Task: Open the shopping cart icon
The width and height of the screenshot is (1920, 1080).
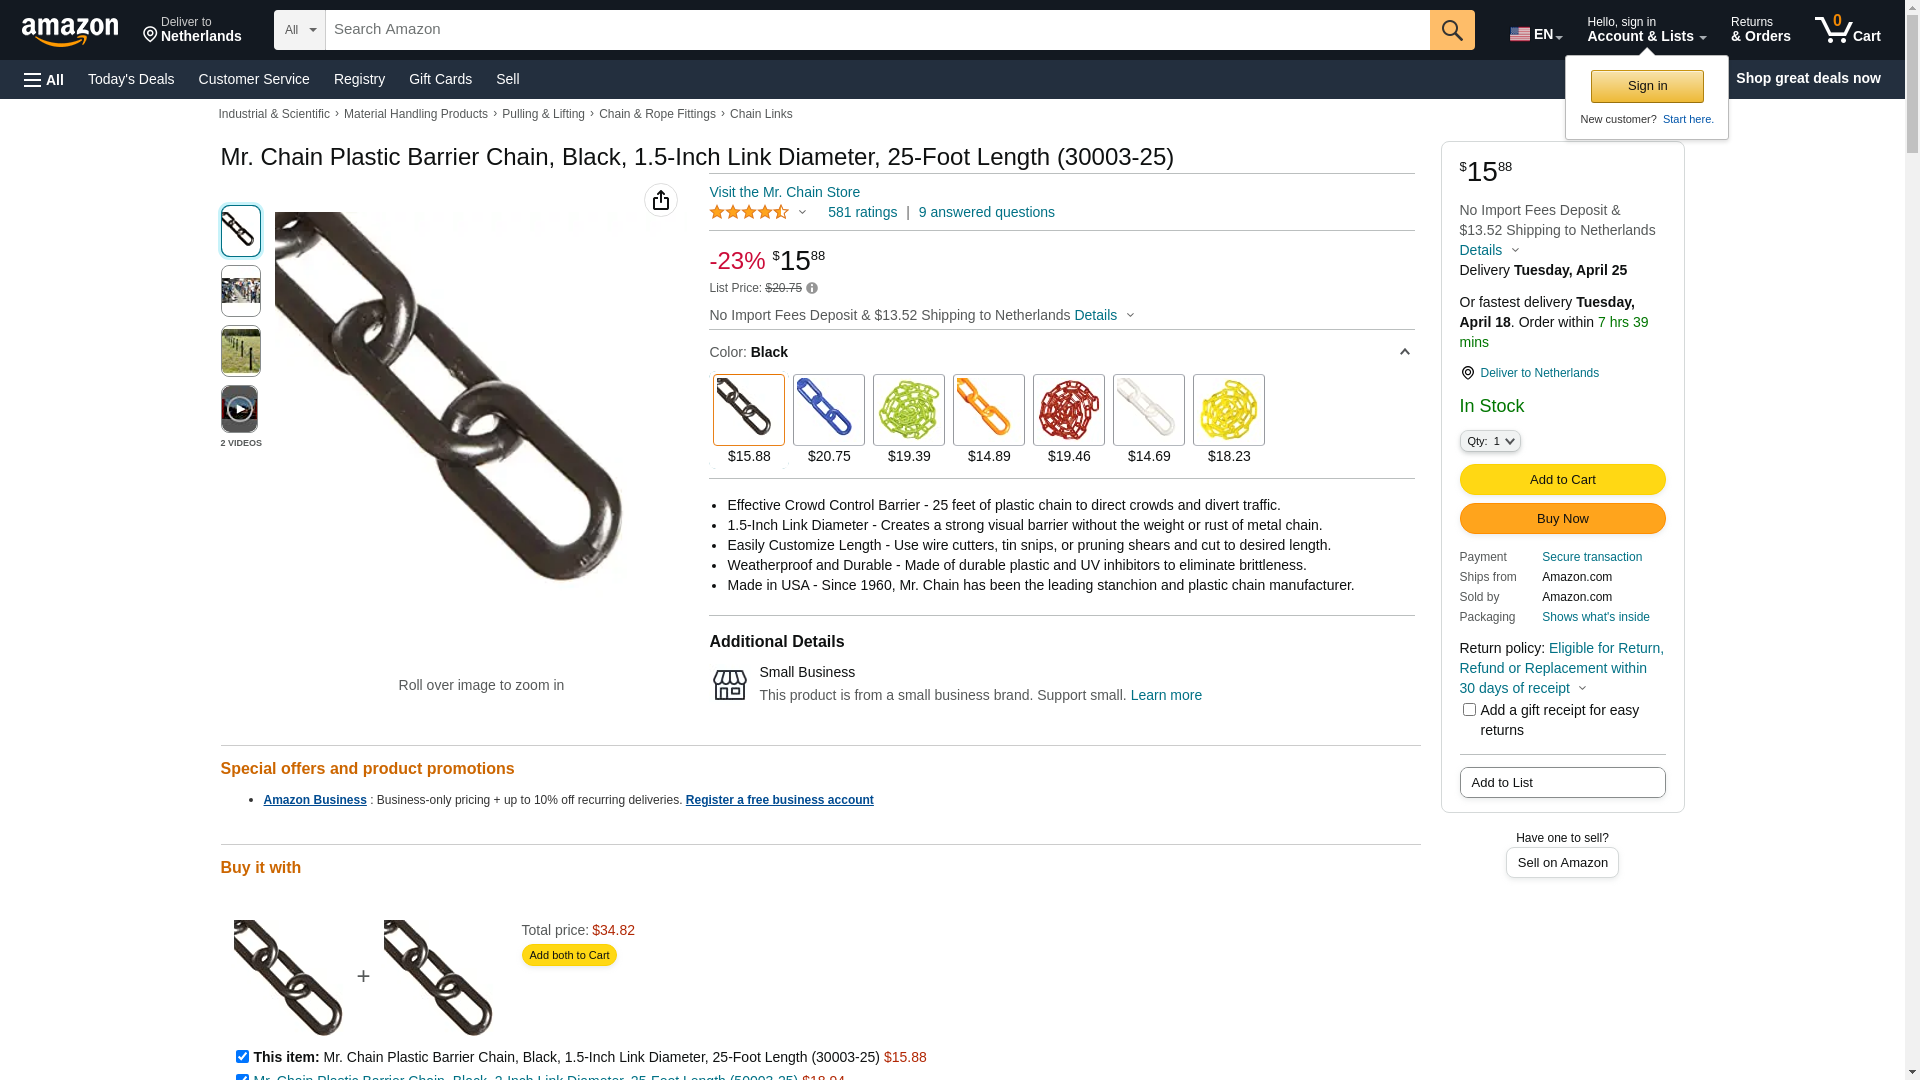Action: click(1847, 30)
